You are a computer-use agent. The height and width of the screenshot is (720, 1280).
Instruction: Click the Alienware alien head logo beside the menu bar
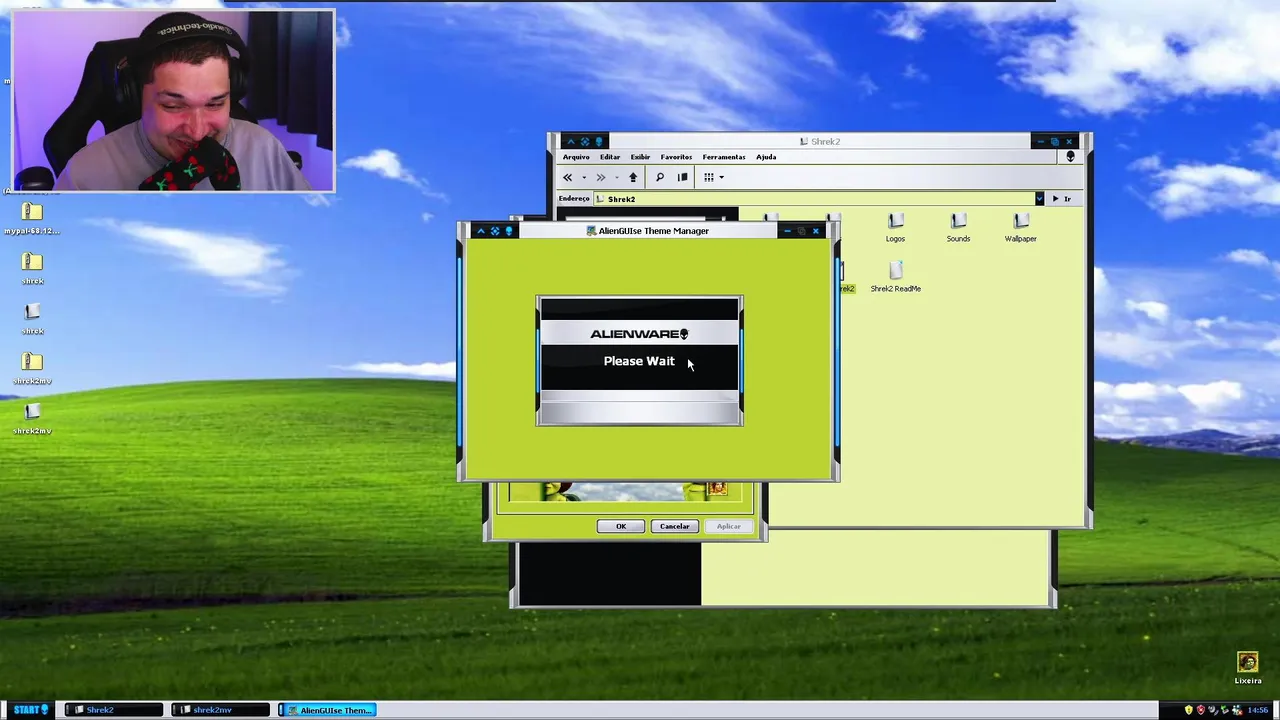(x=1070, y=157)
